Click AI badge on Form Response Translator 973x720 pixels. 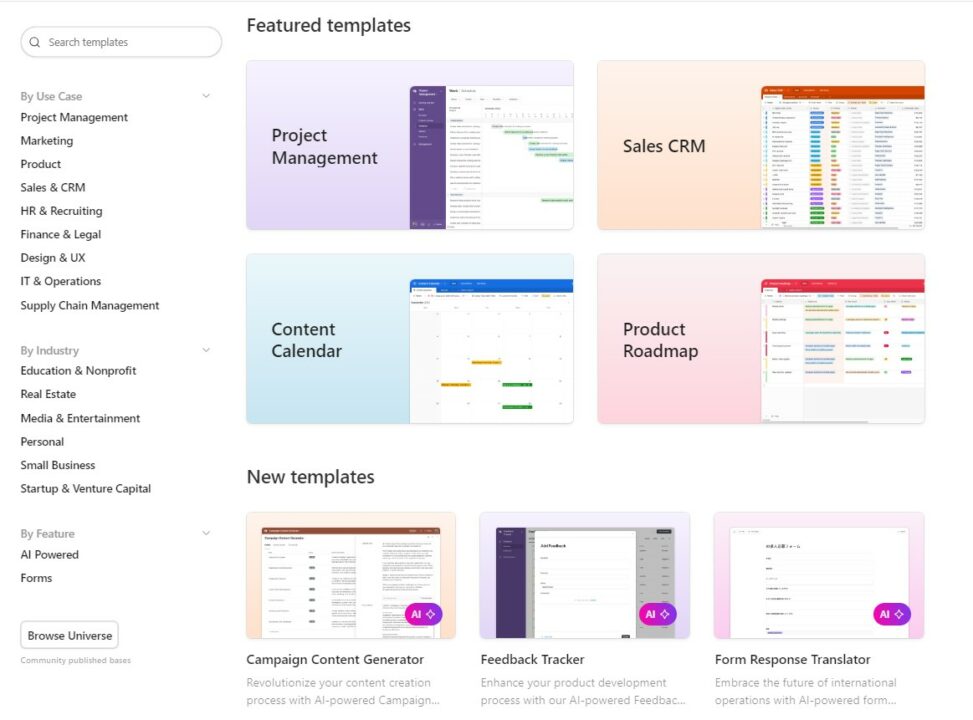coord(892,614)
